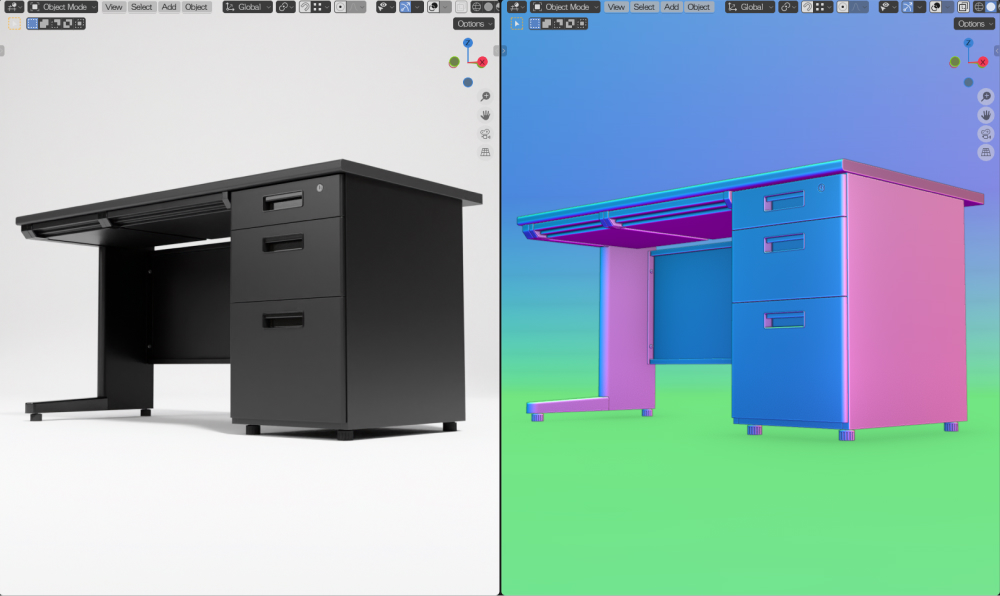This screenshot has width=1000, height=596.
Task: Open the Object menu in left viewport
Action: coord(196,7)
